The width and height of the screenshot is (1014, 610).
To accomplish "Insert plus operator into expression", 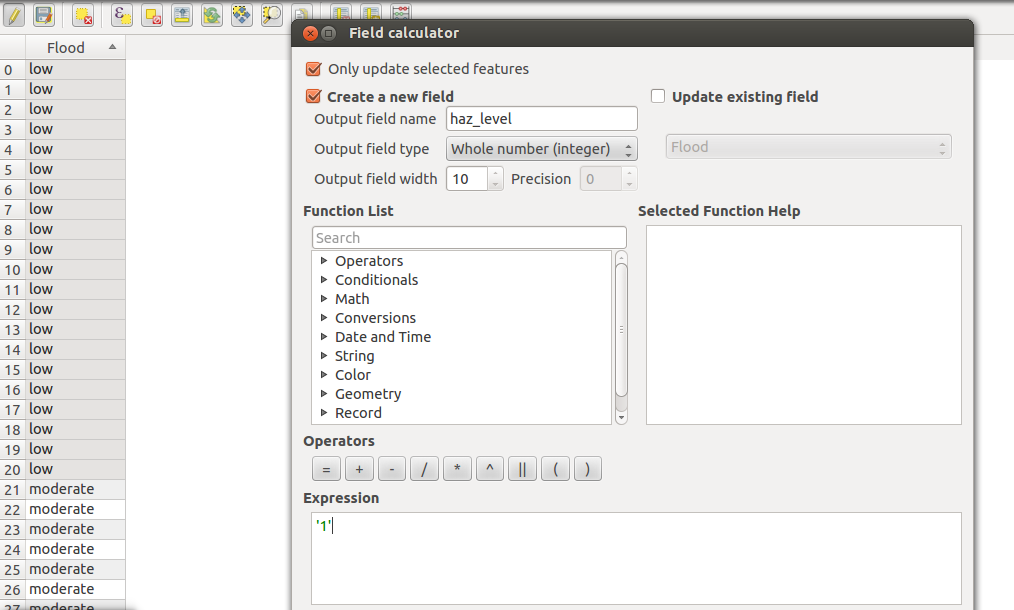I will coord(359,469).
